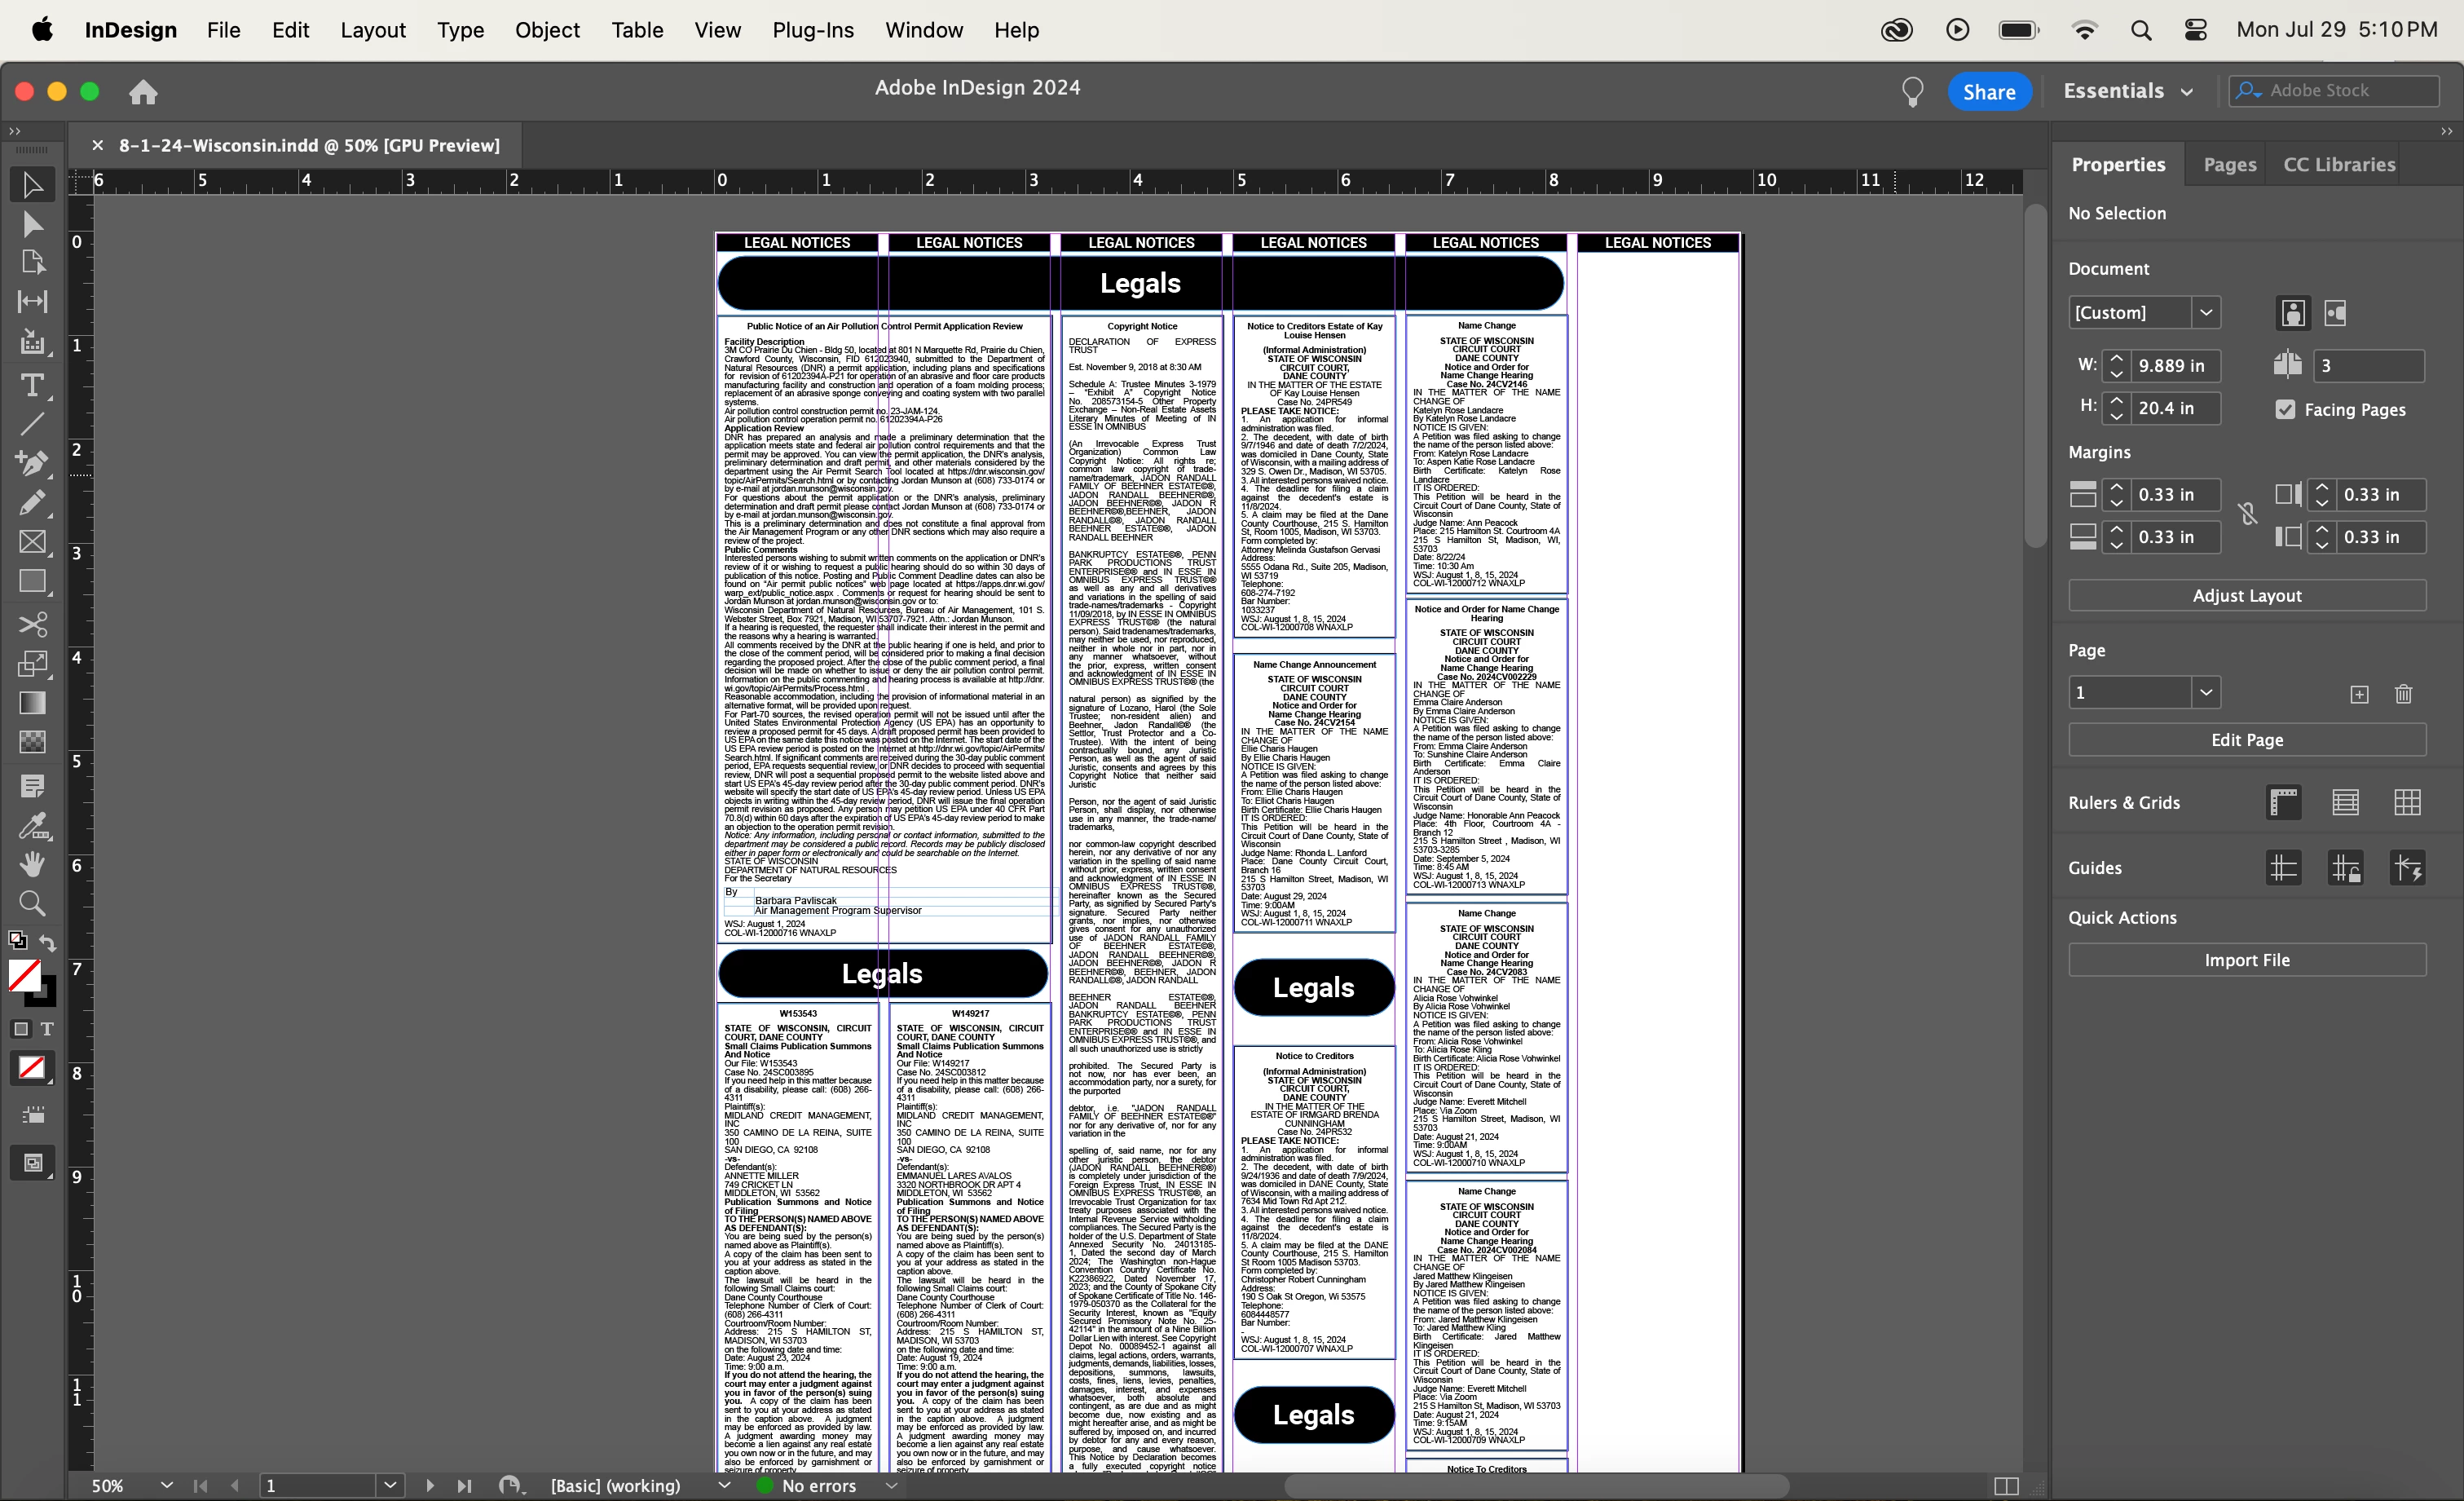Click the Adjust Layout button
This screenshot has height=1501, width=2464.
tap(2246, 595)
